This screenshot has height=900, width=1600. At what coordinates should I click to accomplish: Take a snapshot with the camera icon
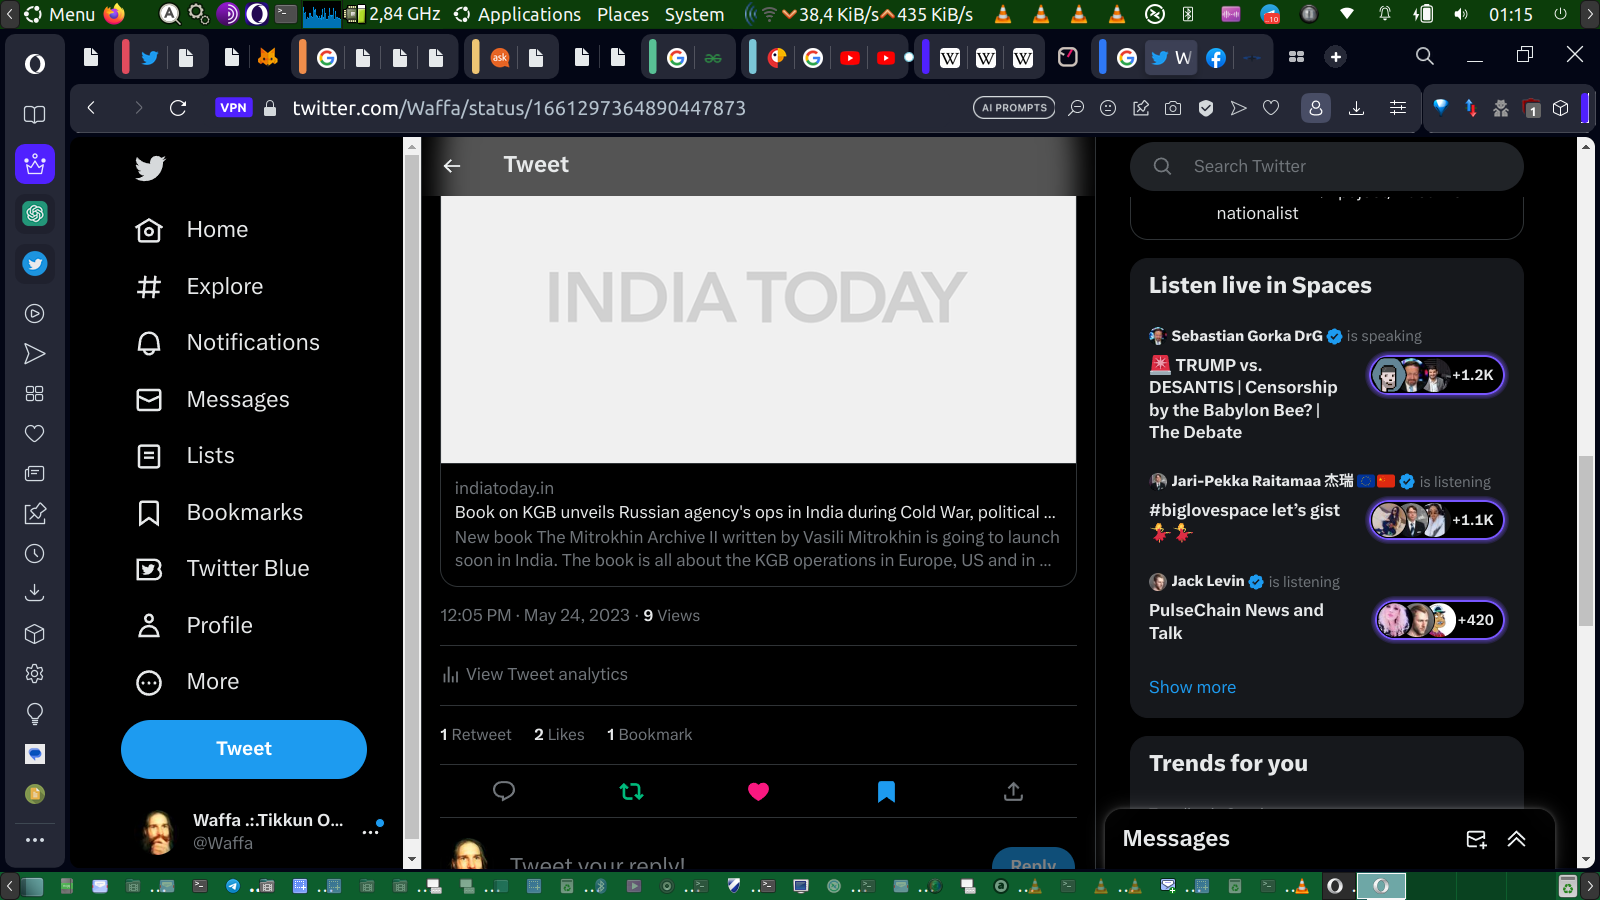[x=1173, y=108]
